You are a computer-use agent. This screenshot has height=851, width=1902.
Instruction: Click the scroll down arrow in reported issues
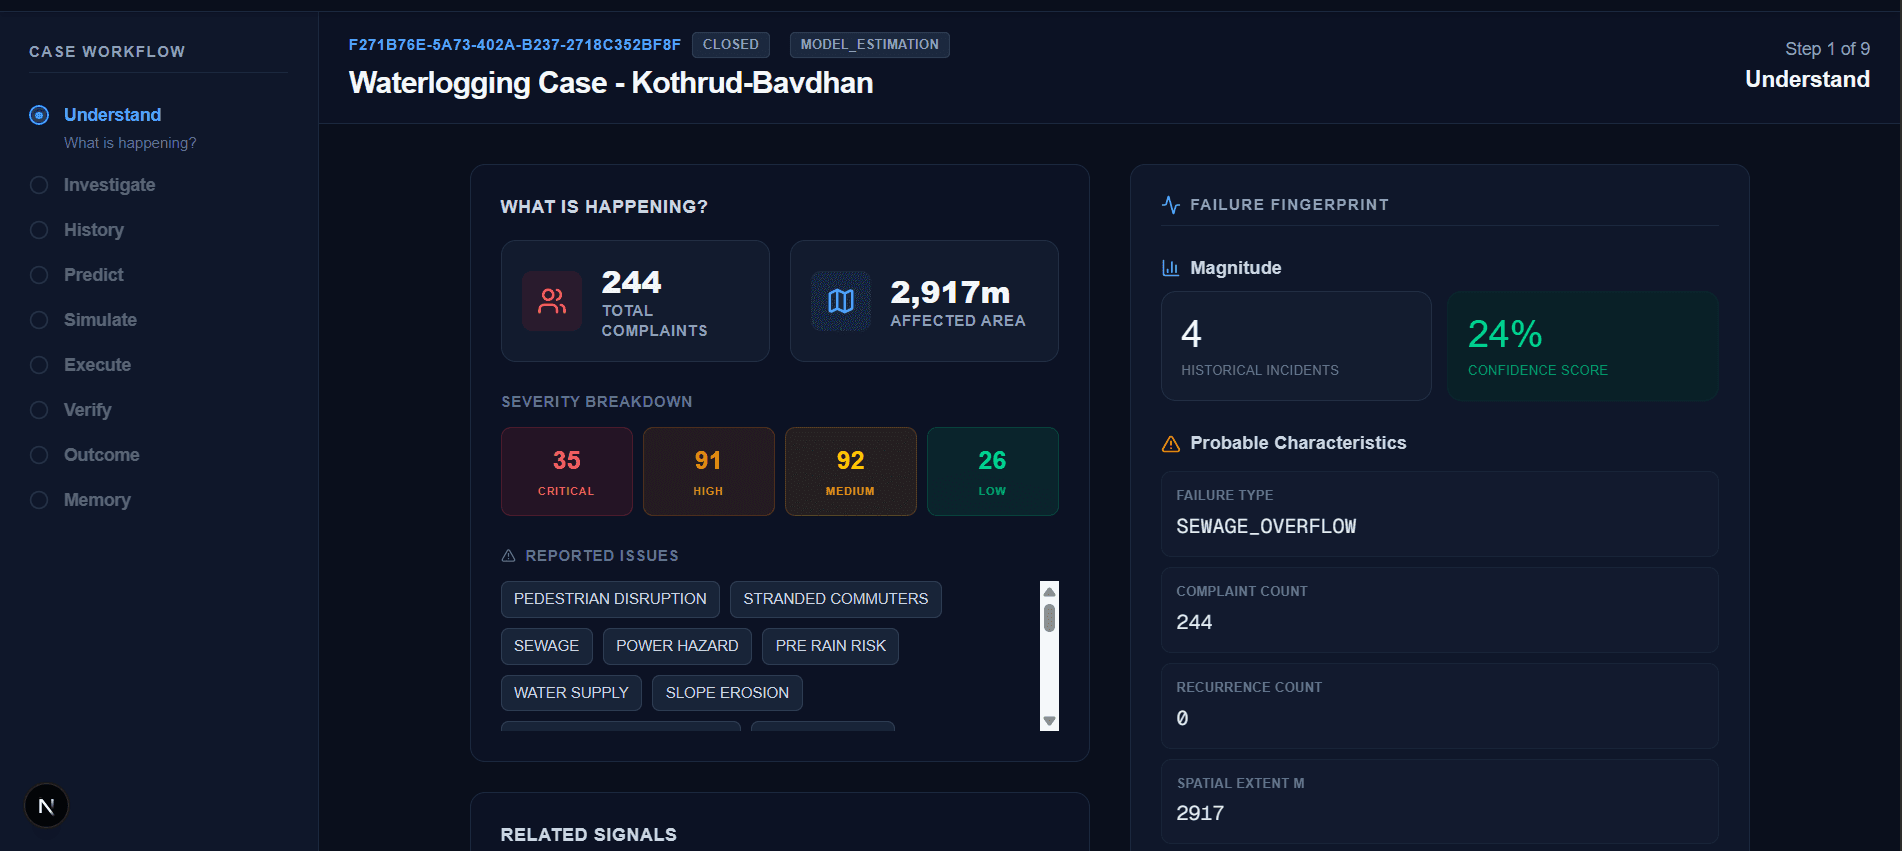(1049, 721)
